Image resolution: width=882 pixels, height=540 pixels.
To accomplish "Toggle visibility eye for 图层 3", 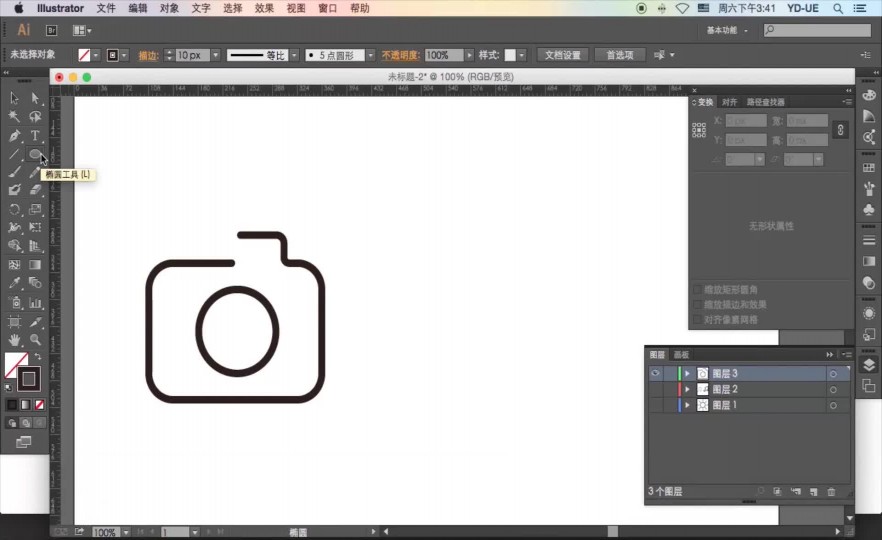I will 655,374.
